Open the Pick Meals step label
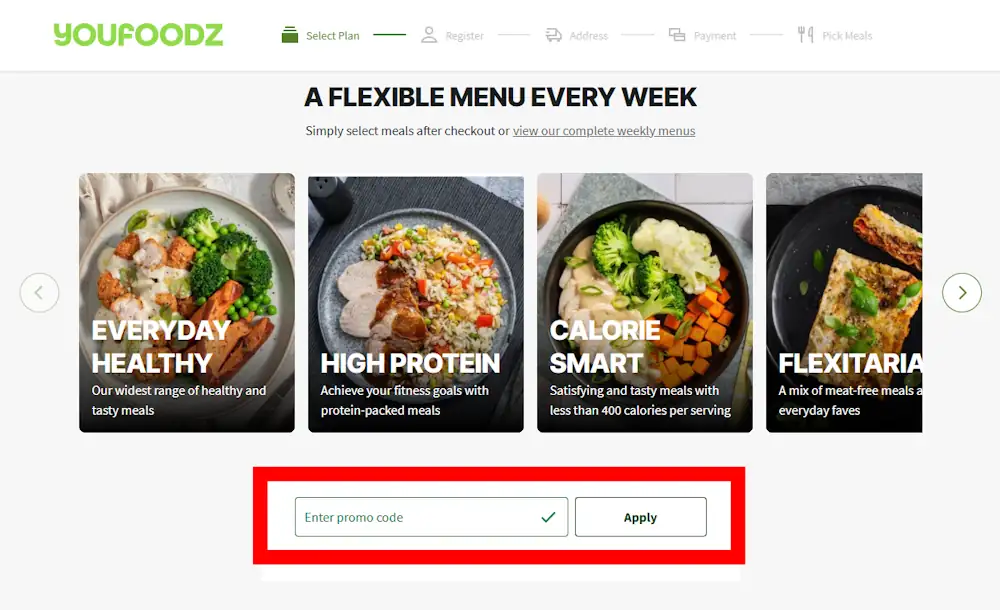Viewport: 1000px width, 610px height. pos(847,36)
